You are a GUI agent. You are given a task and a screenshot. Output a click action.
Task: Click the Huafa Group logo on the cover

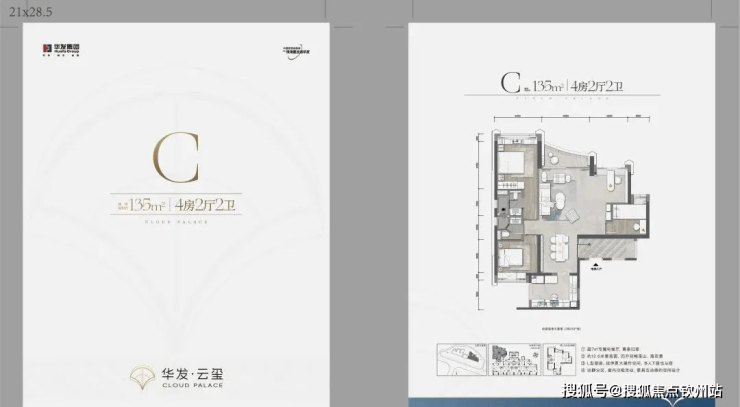[x=61, y=50]
